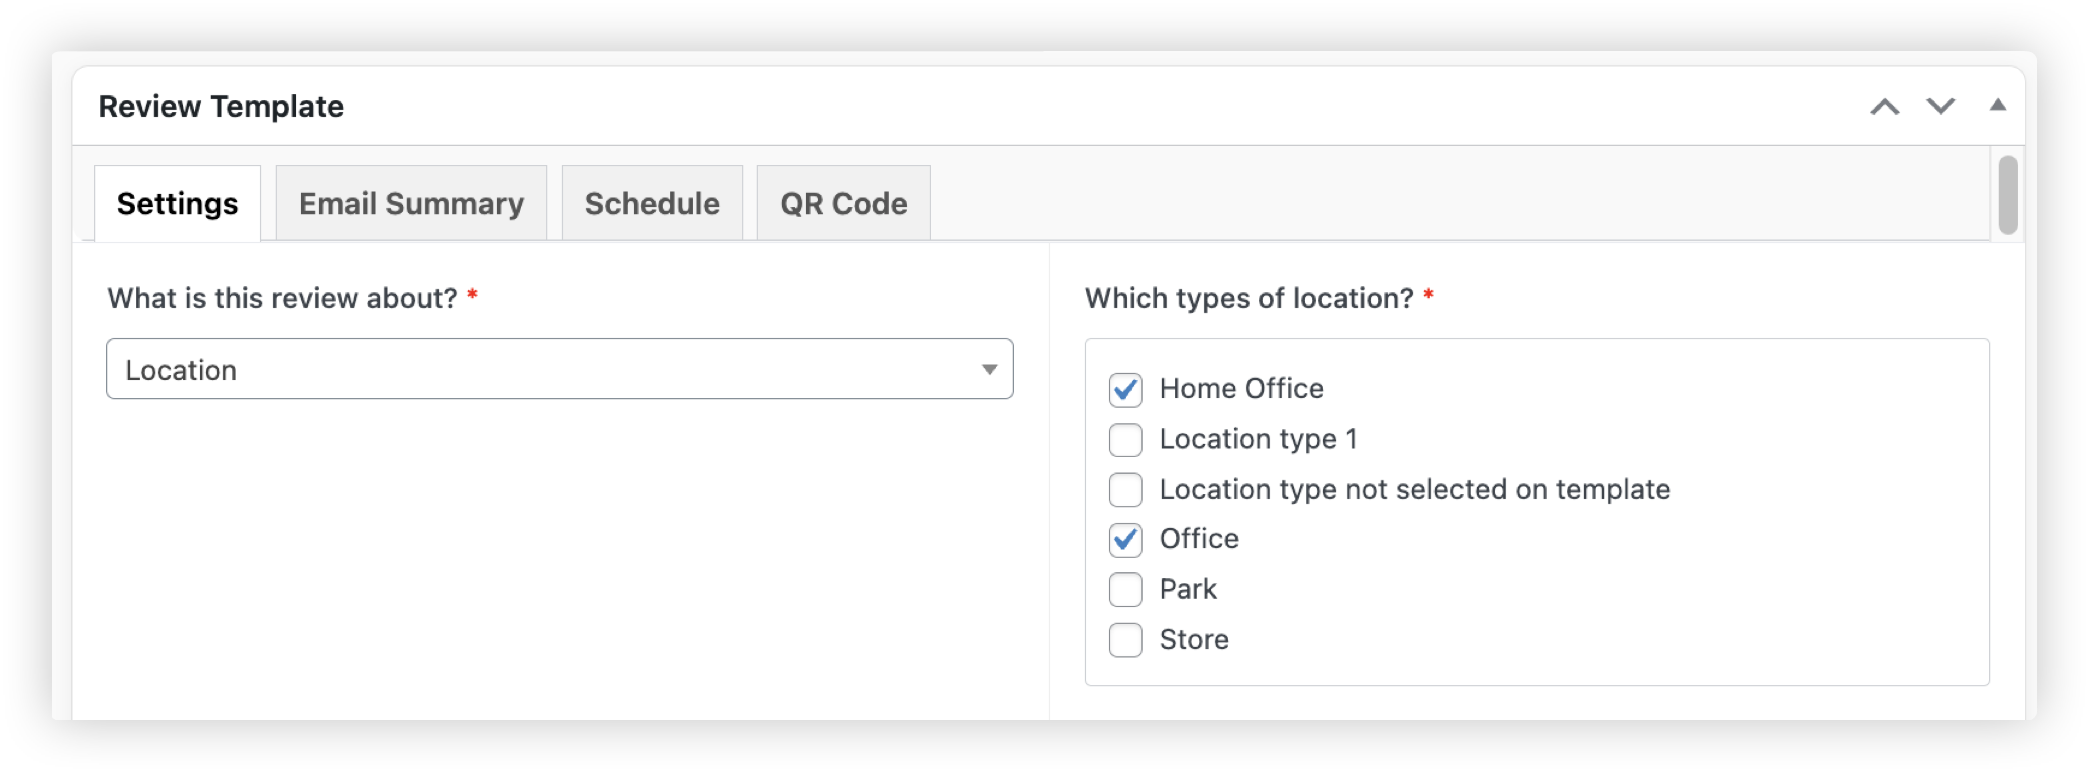This screenshot has width=2090, height=772.
Task: Tick the Park checkbox
Action: [x=1125, y=589]
